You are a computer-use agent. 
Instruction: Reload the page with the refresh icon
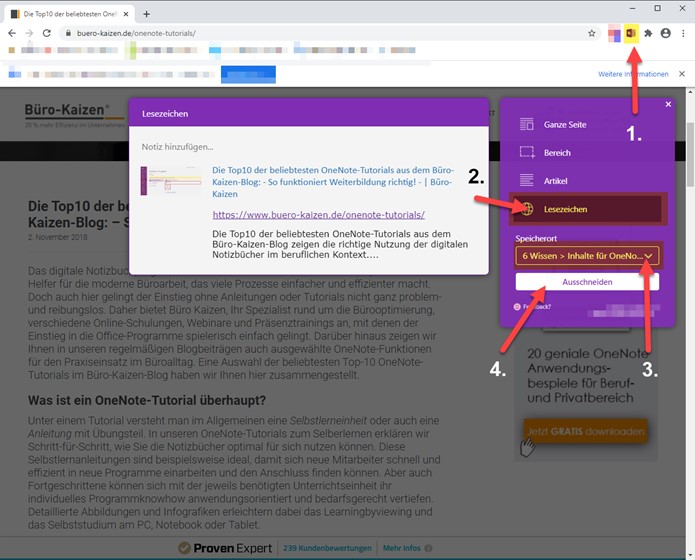pos(47,33)
